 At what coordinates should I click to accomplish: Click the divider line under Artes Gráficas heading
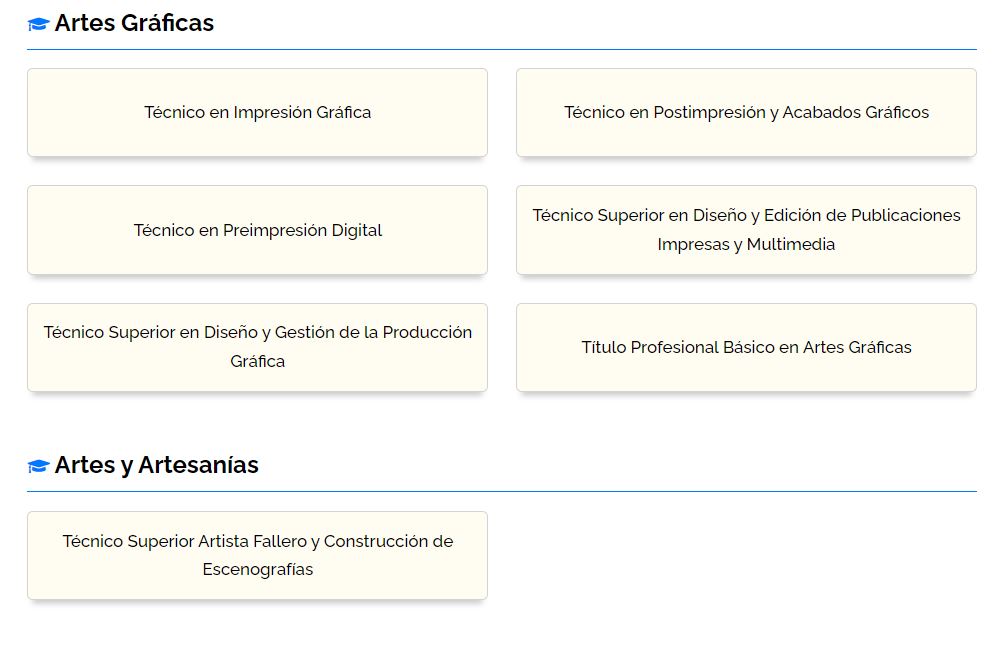click(501, 49)
